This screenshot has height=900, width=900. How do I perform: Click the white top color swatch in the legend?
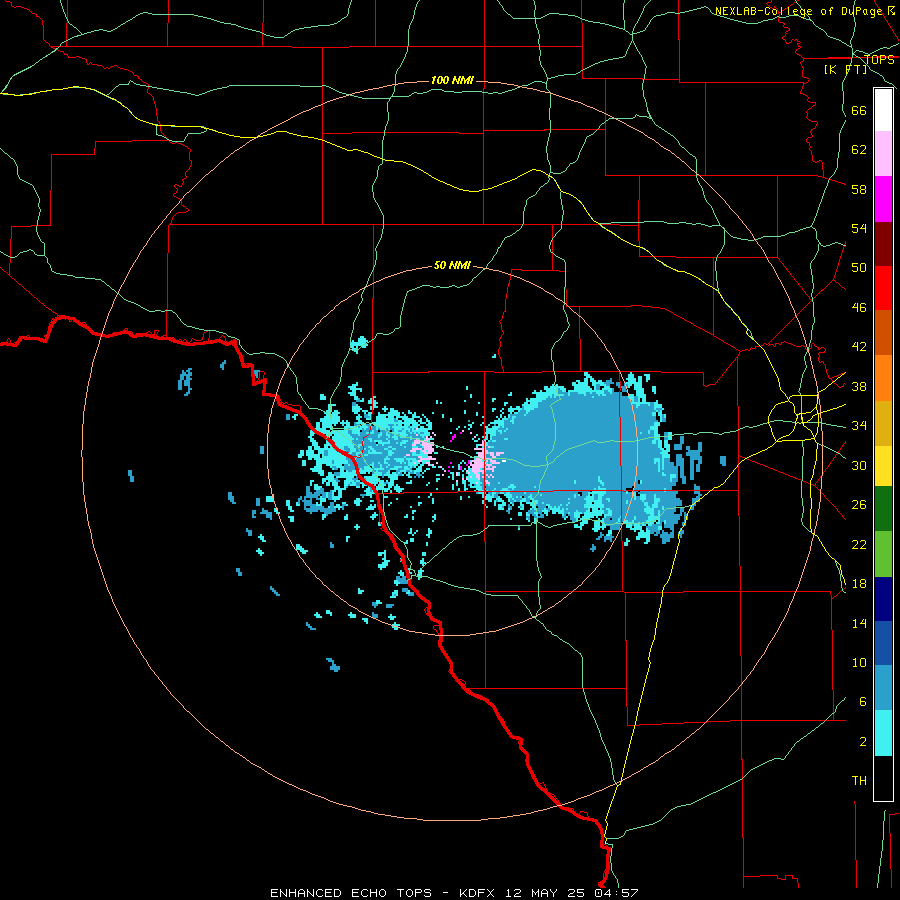(x=883, y=110)
